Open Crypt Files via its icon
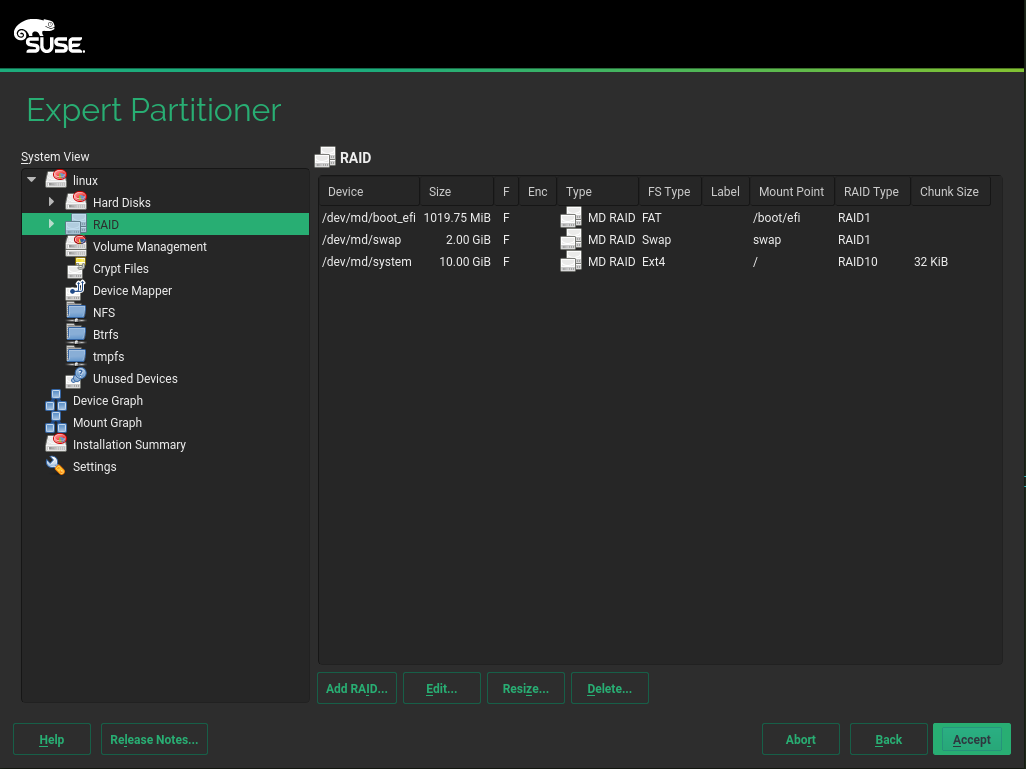The width and height of the screenshot is (1026, 769). 77,268
